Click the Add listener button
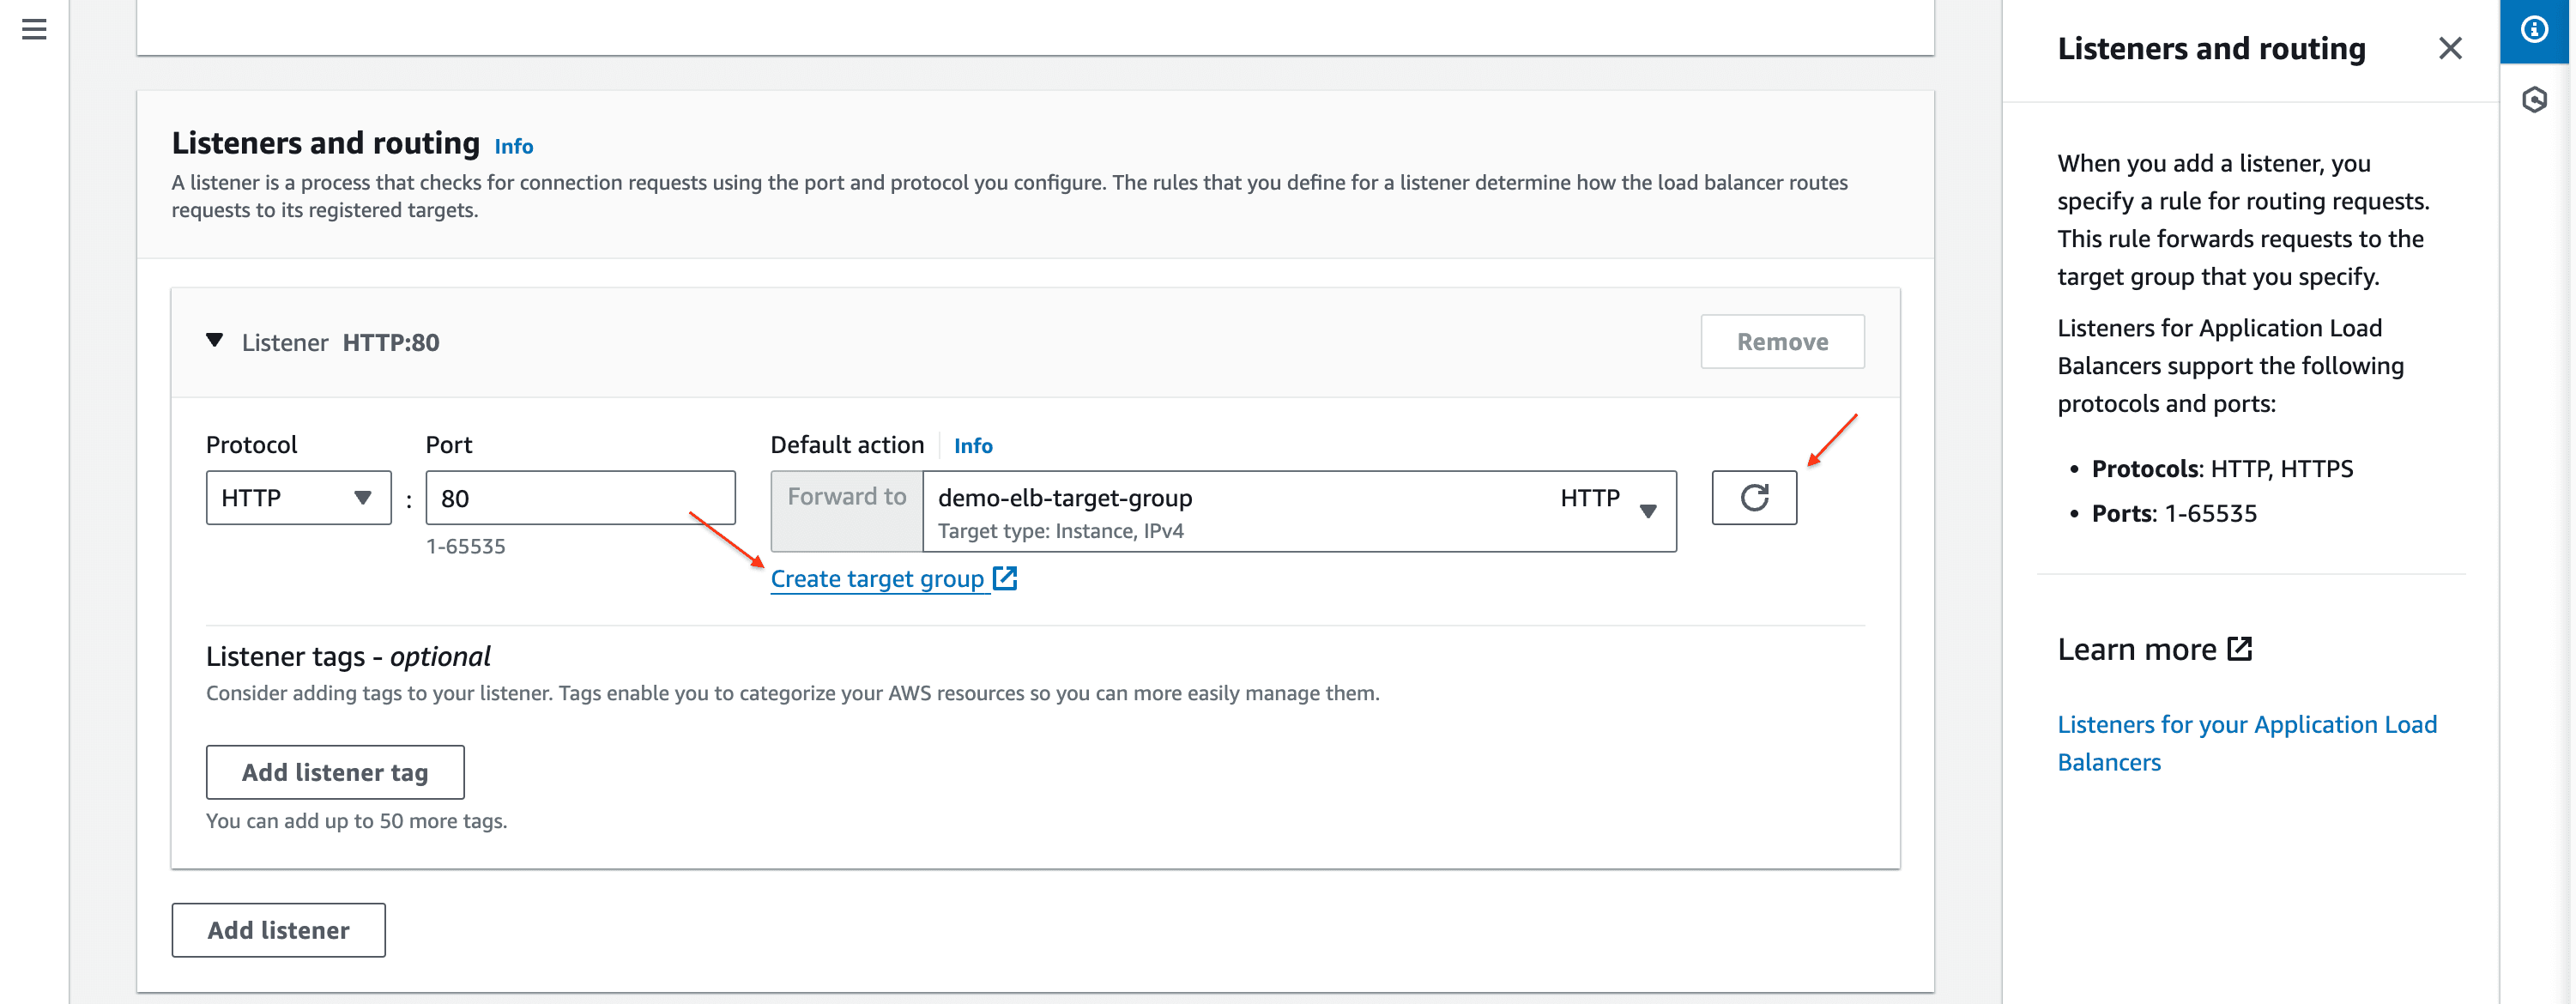2576x1004 pixels. point(278,930)
